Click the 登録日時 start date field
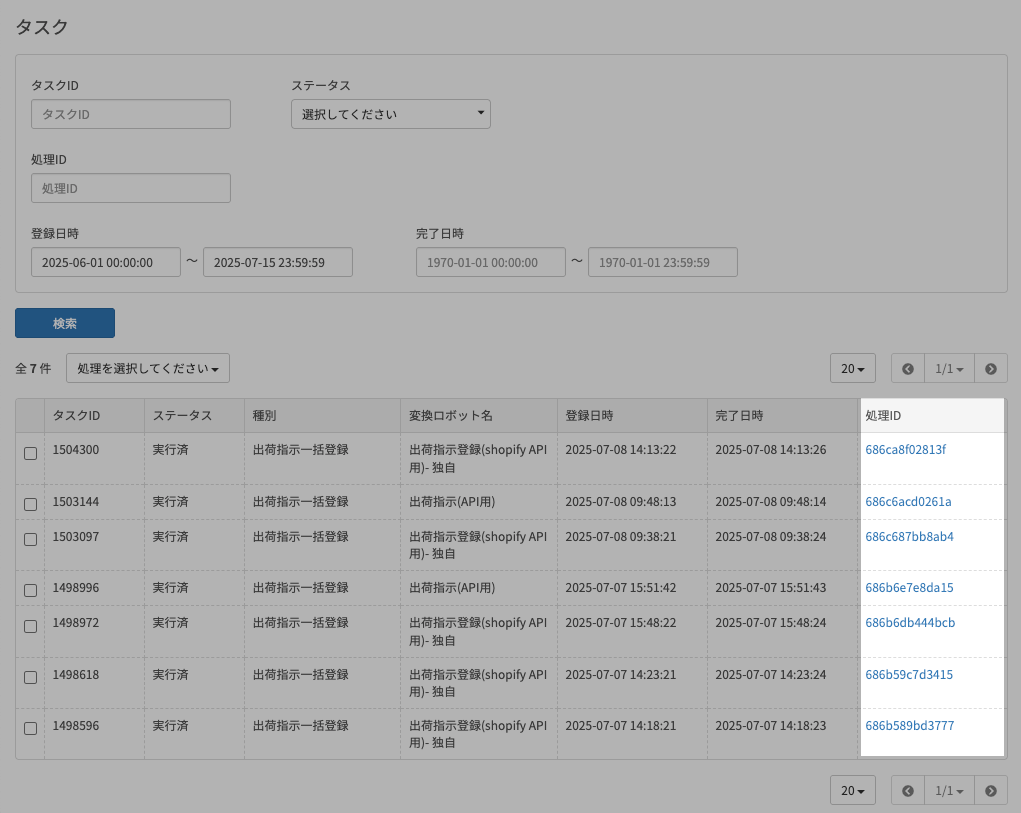 pos(106,262)
